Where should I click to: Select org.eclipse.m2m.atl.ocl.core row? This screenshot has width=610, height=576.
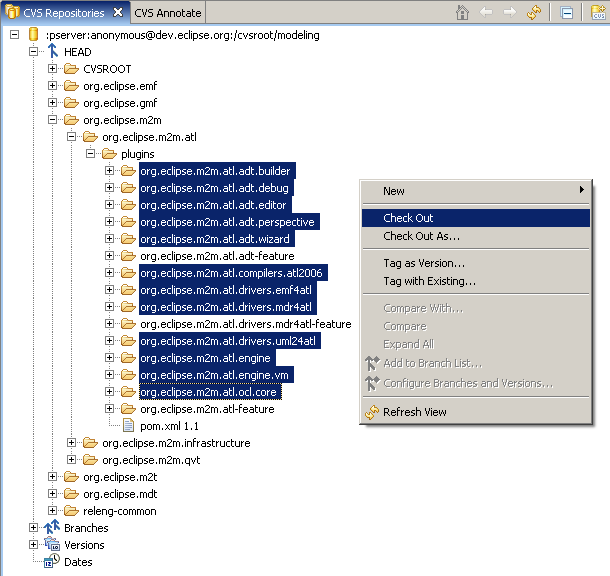pos(210,392)
